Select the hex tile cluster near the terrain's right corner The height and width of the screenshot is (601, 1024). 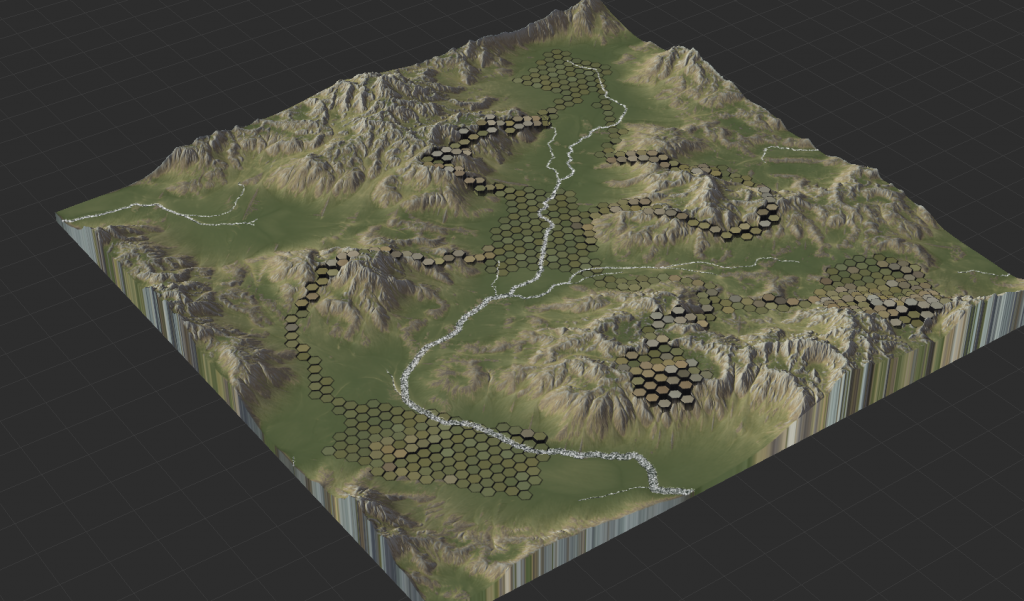pyautogui.click(x=885, y=288)
